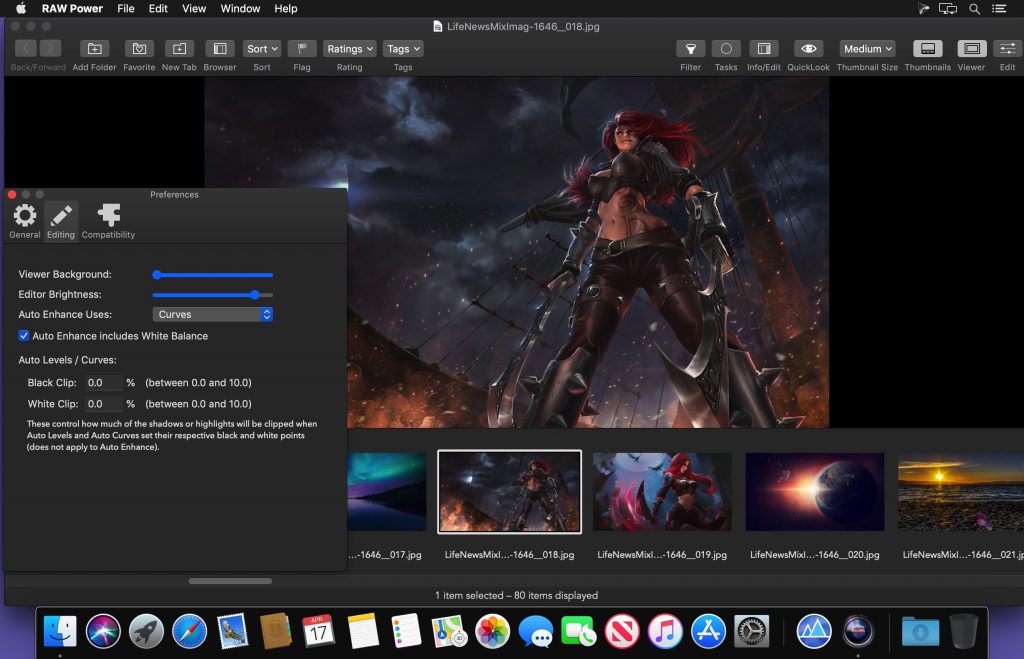Click the Tasks circle icon
Viewport: 1024px width, 659px height.
click(726, 49)
